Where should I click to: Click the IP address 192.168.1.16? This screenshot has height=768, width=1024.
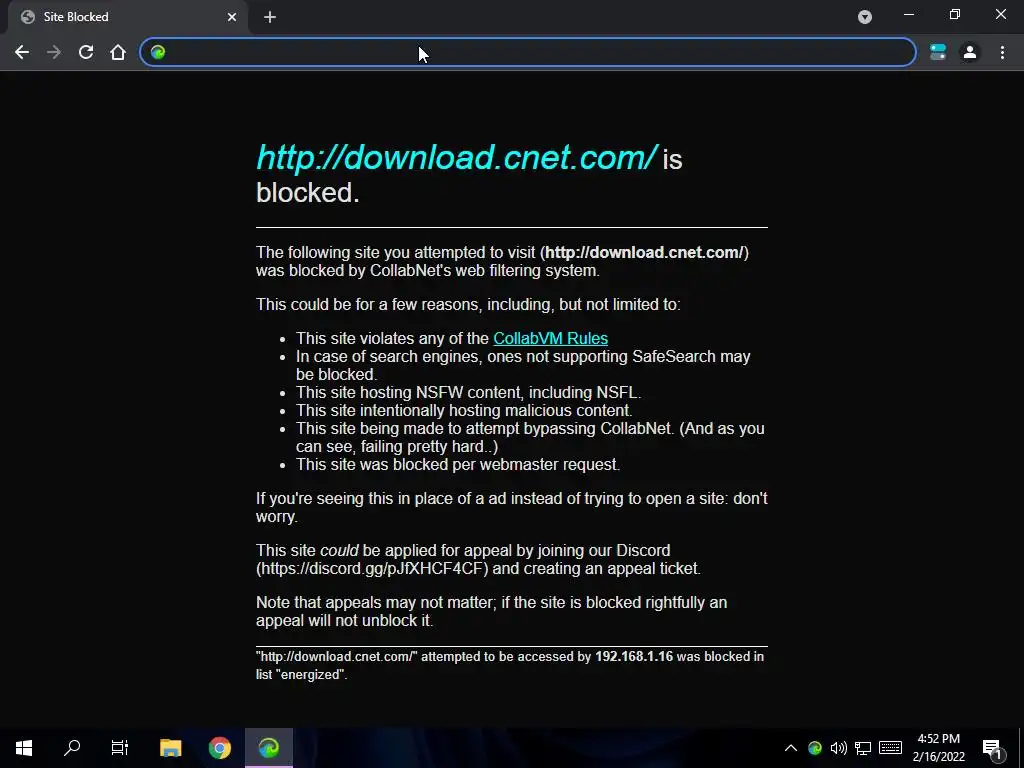pyautogui.click(x=633, y=656)
